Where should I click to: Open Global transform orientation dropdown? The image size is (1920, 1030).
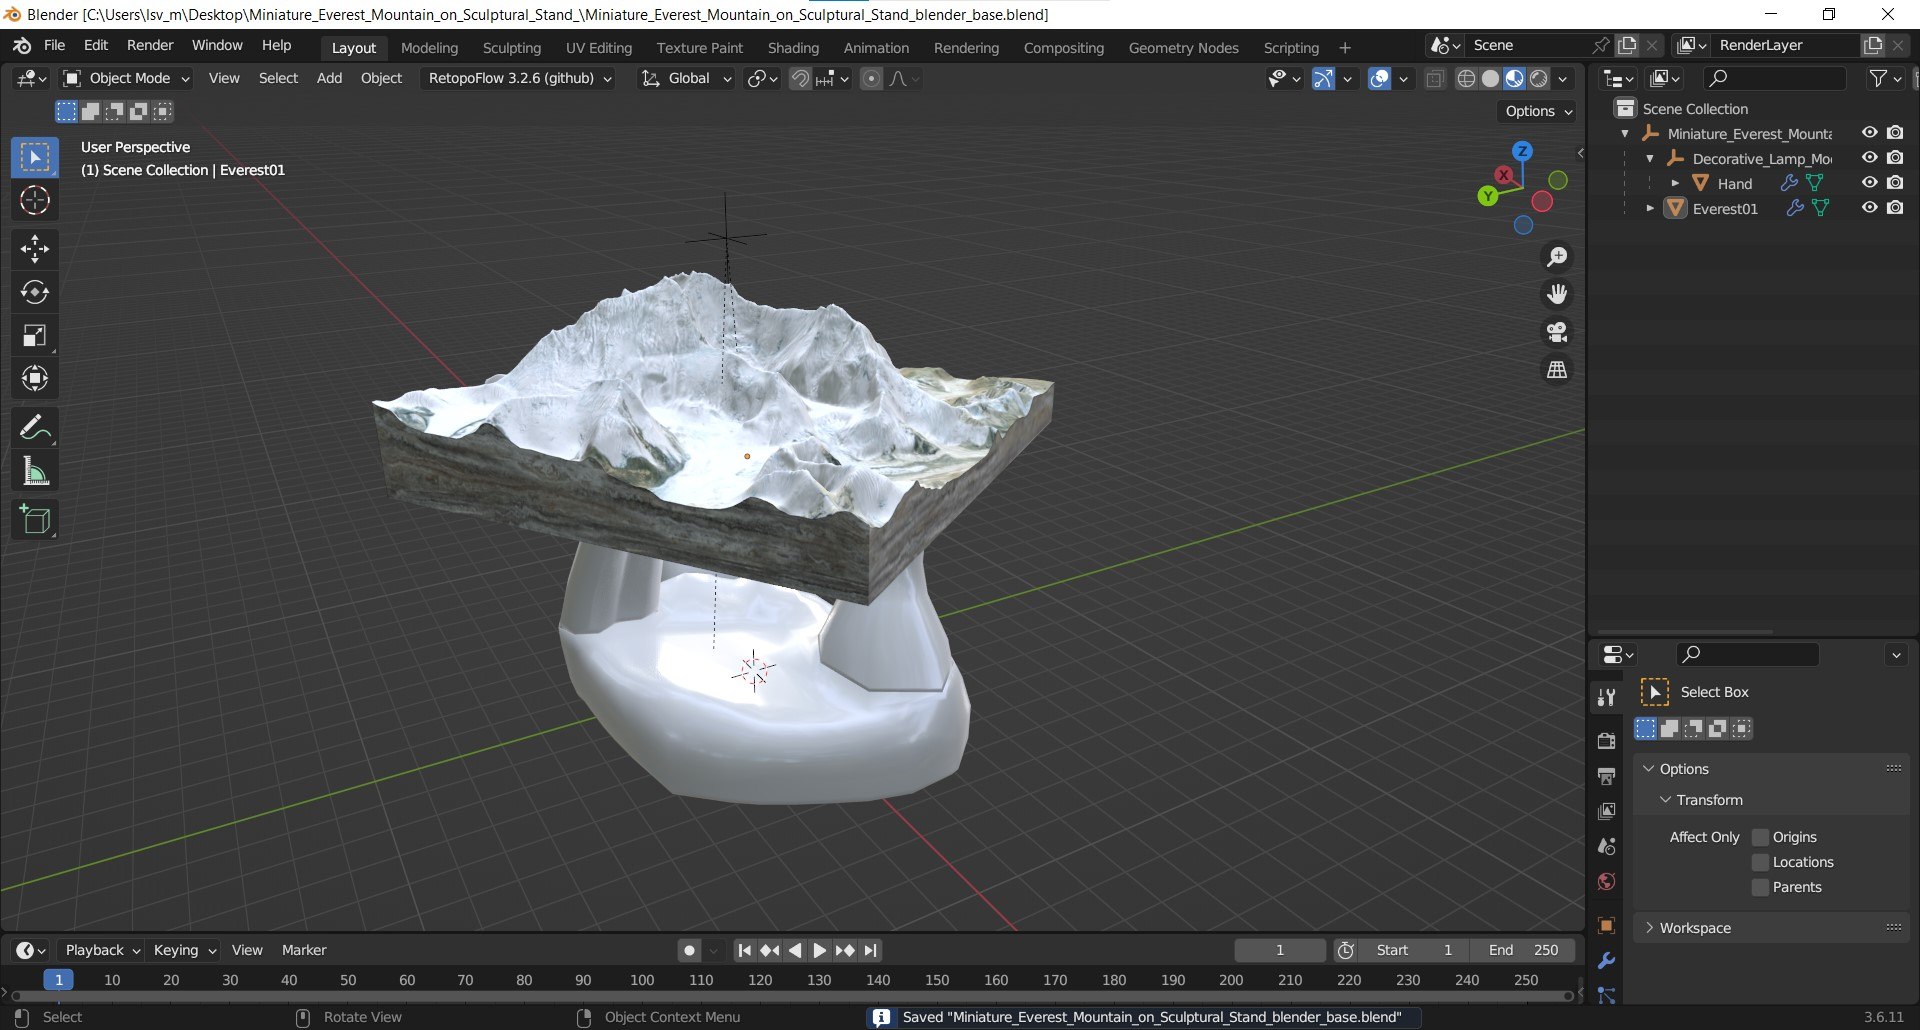point(686,78)
